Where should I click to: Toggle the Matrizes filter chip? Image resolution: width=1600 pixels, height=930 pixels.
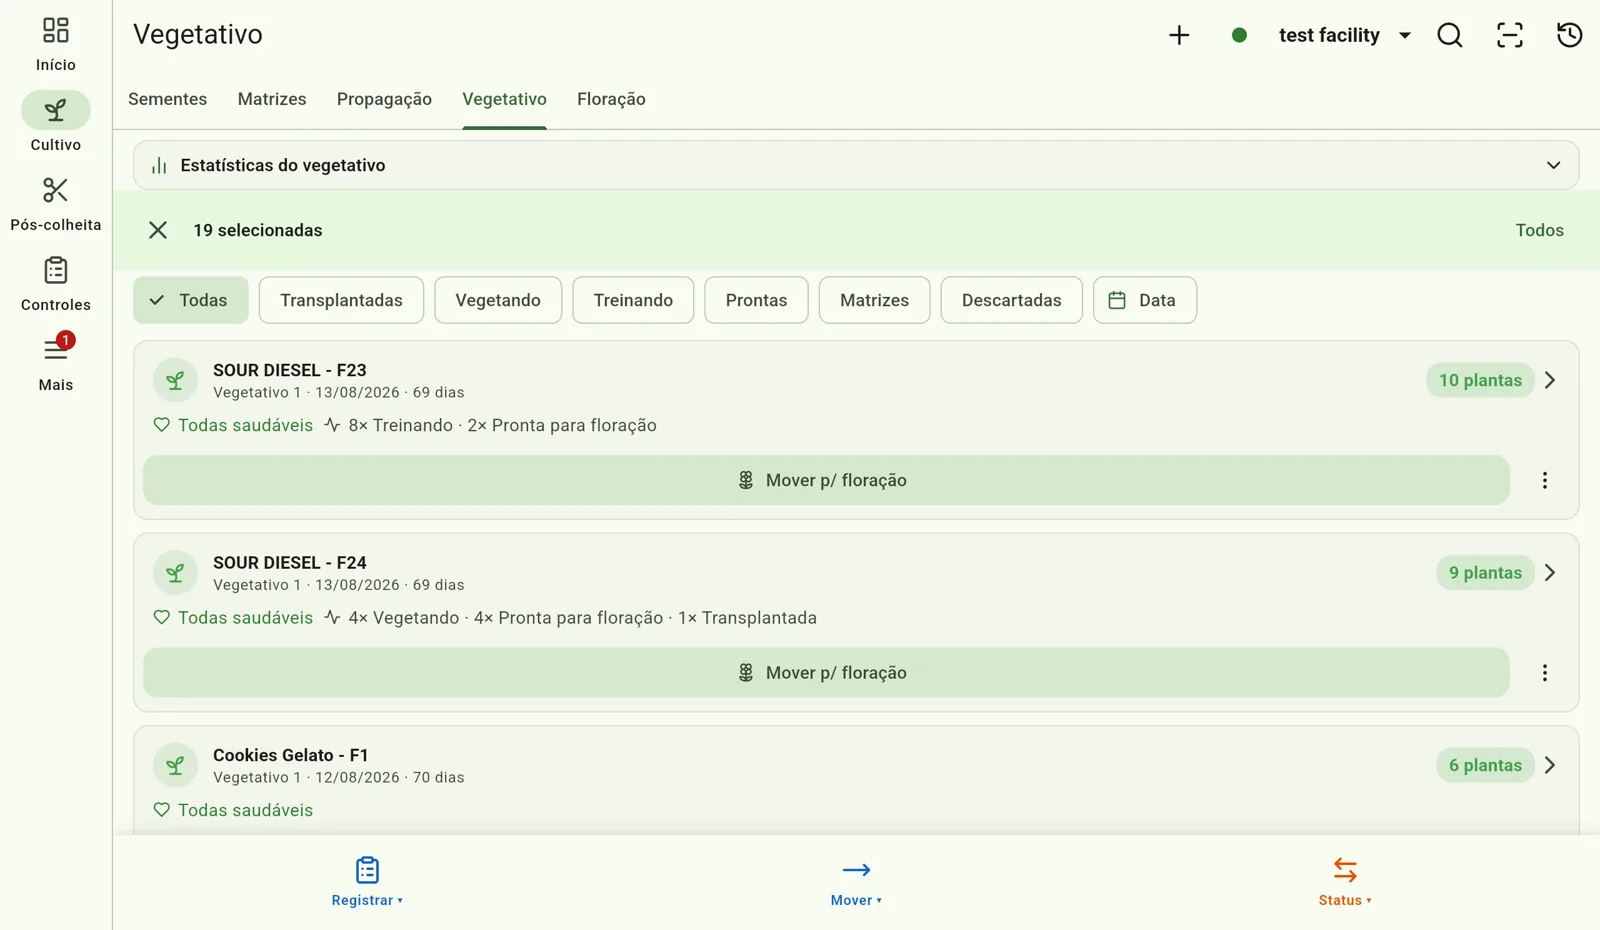tap(874, 300)
